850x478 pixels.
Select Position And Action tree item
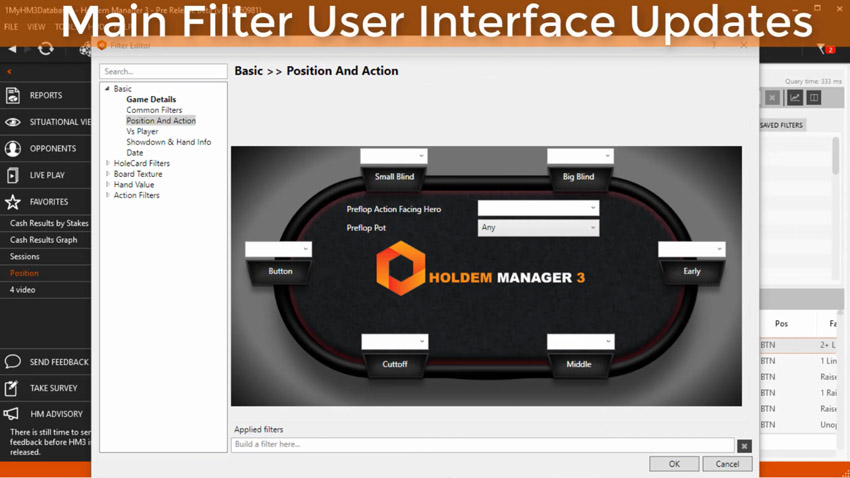pyautogui.click(x=161, y=121)
